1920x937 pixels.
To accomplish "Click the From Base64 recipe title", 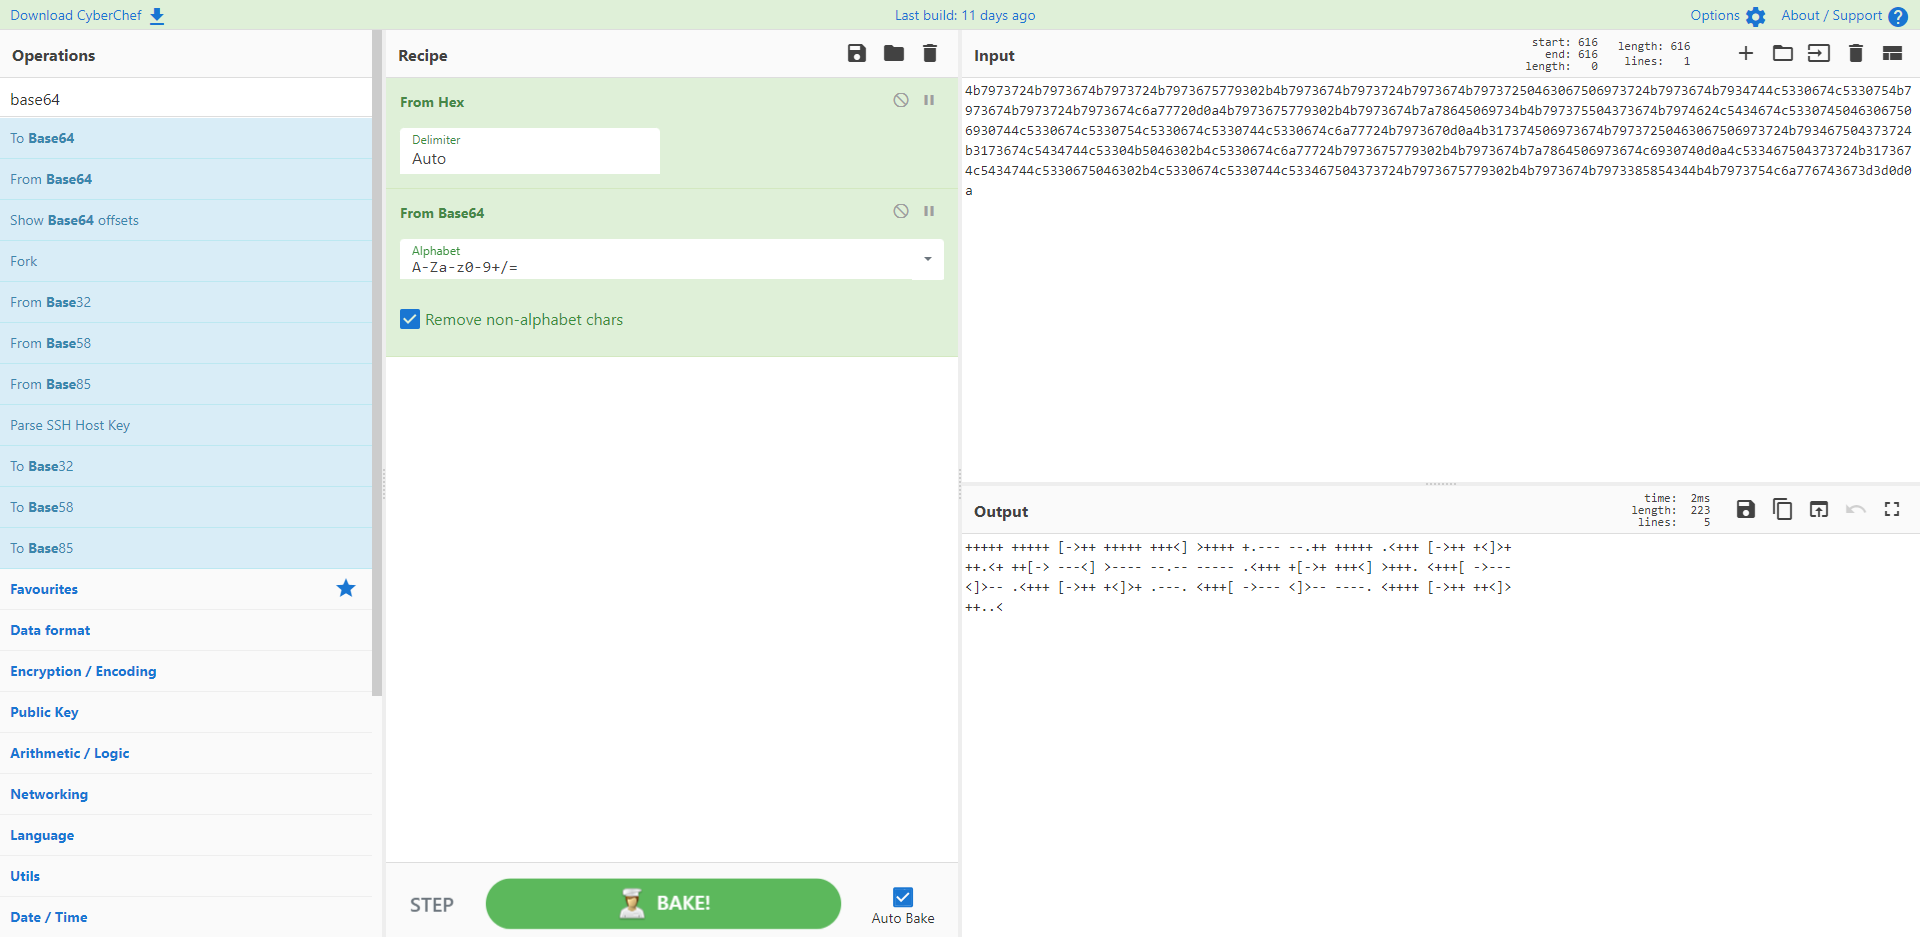I will pos(442,213).
